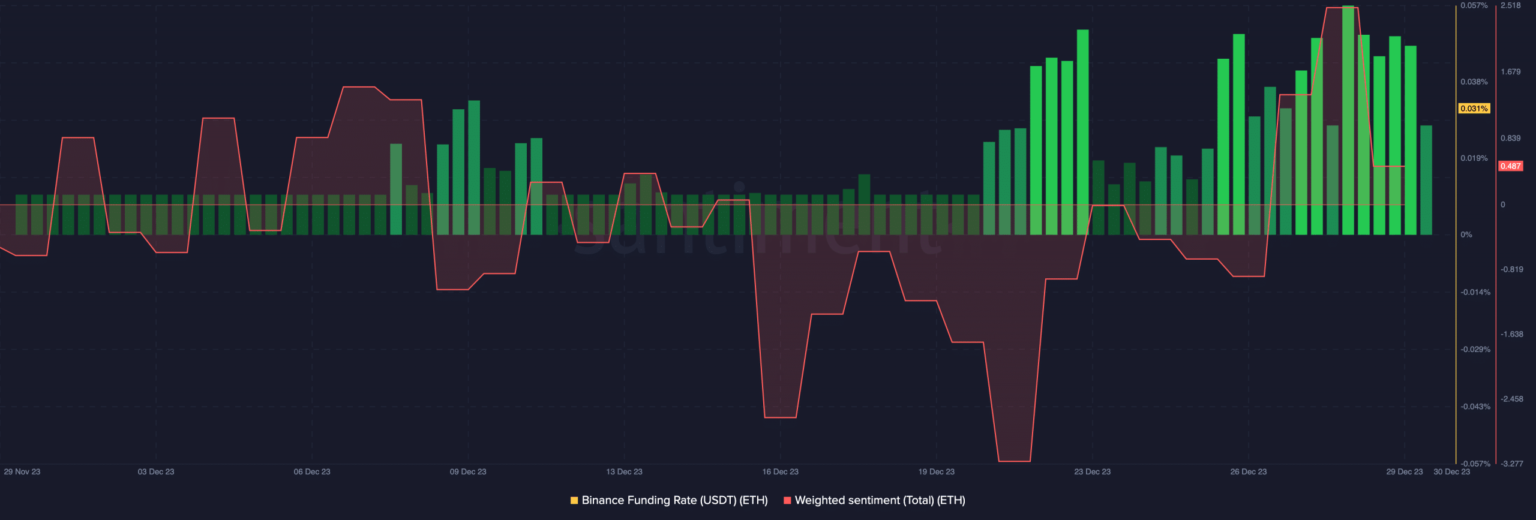Screen dimensions: 1536x520
Task: Click the 2.518 top sentiment axis value
Action: pos(1510,6)
